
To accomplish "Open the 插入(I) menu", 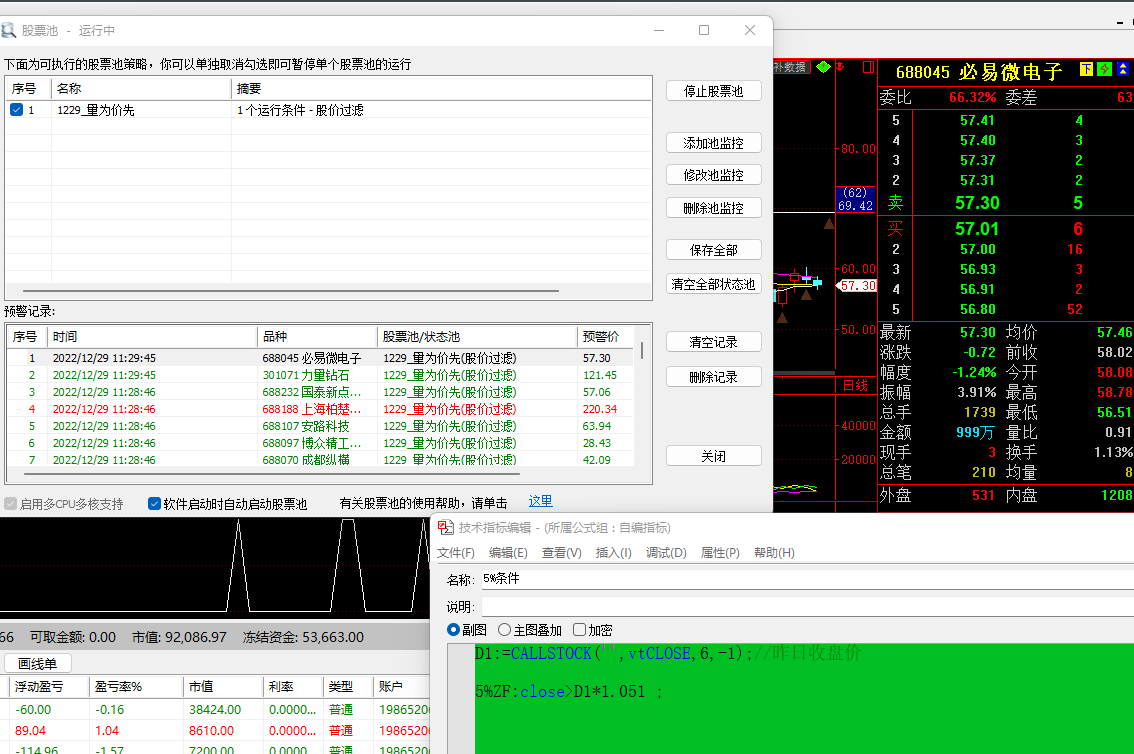I will pyautogui.click(x=613, y=553).
